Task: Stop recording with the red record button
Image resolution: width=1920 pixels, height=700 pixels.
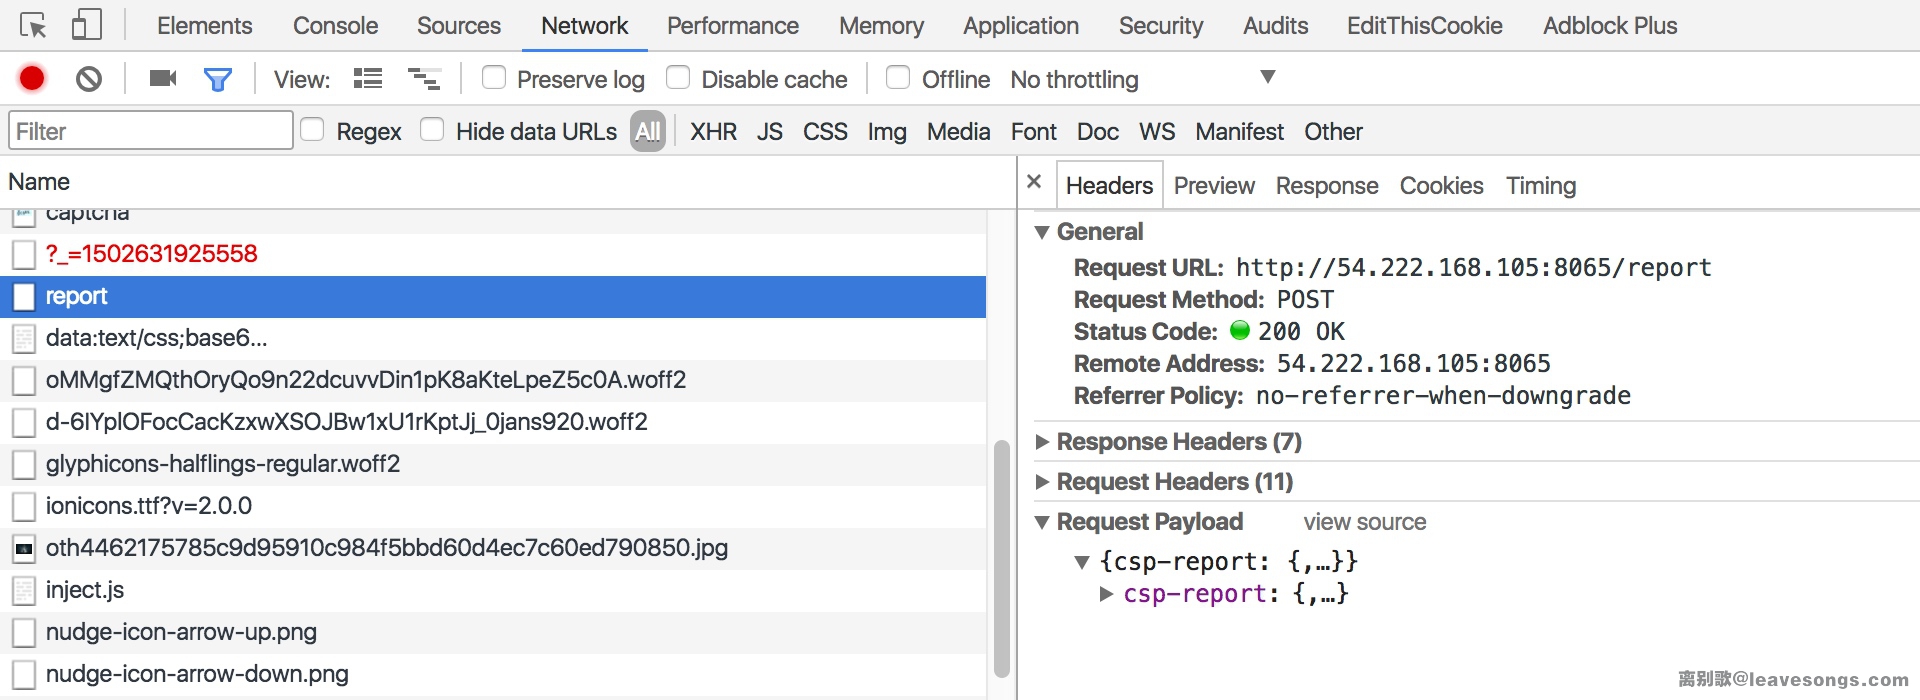Action: pyautogui.click(x=32, y=78)
